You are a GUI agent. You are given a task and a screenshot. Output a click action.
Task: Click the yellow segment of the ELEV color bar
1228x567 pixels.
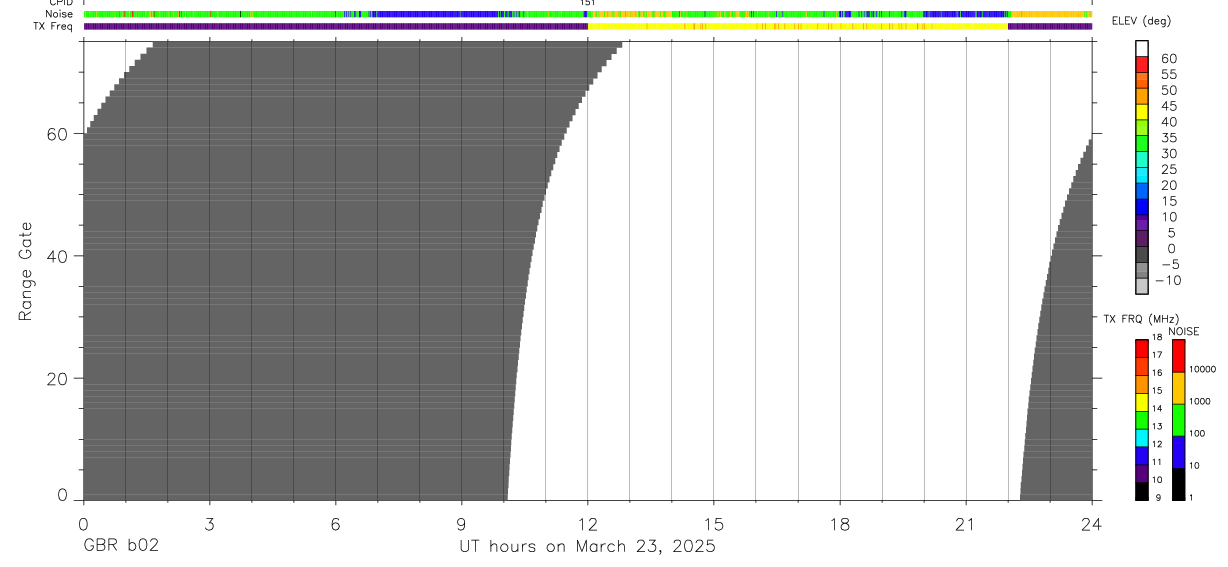[1142, 111]
